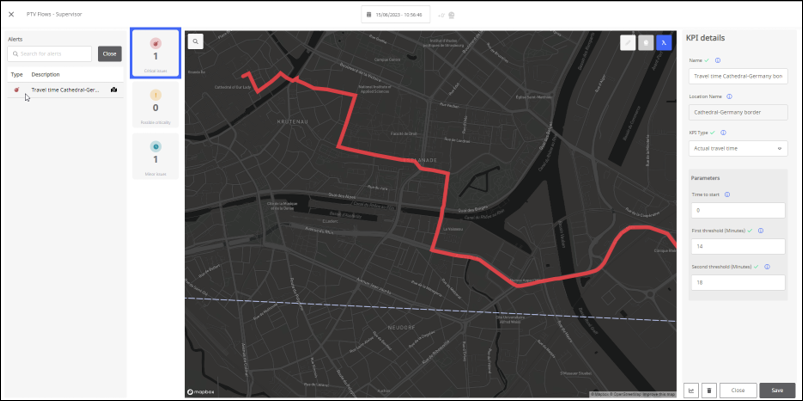Click the gray middle map tool button
Image resolution: width=803 pixels, height=401 pixels.
click(646, 43)
